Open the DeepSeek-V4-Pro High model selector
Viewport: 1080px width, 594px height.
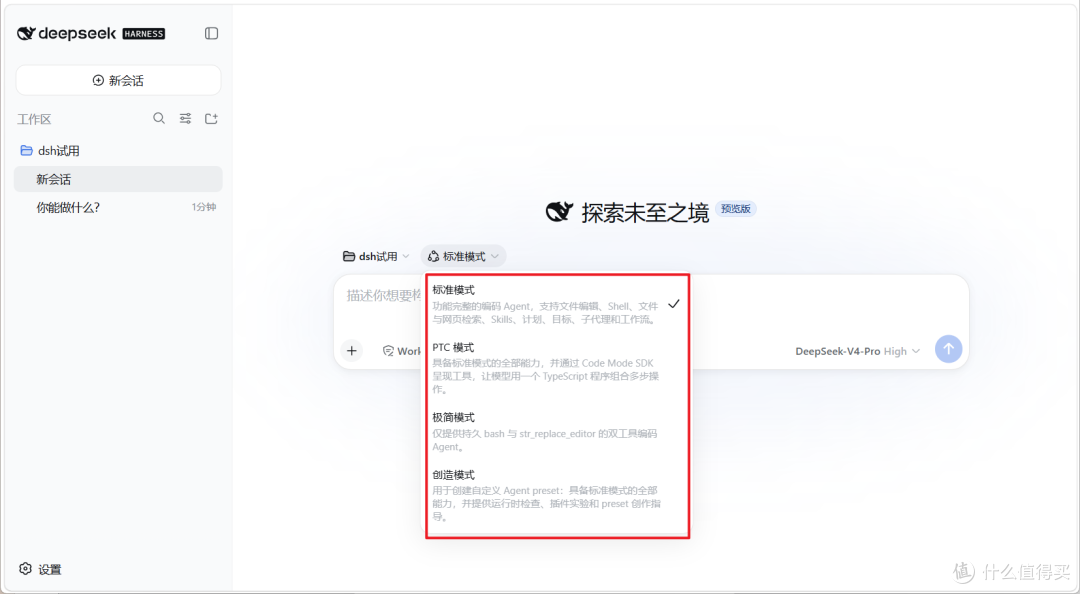[x=858, y=351]
